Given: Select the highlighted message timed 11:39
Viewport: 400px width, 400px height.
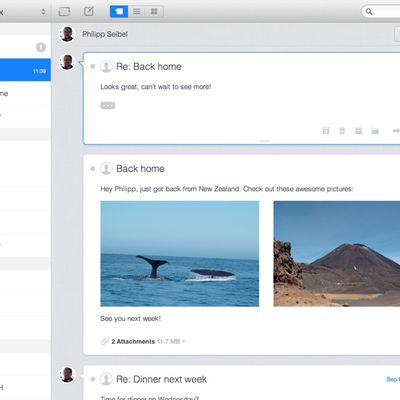Looking at the screenshot, I should point(25,70).
